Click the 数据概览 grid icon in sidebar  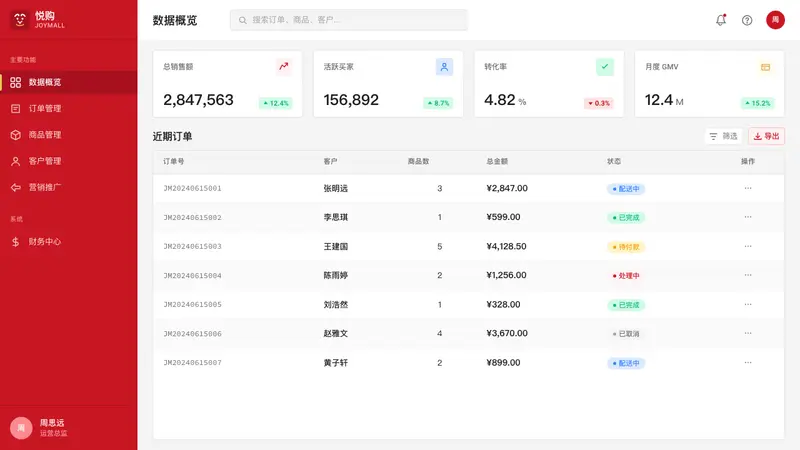tap(16, 82)
